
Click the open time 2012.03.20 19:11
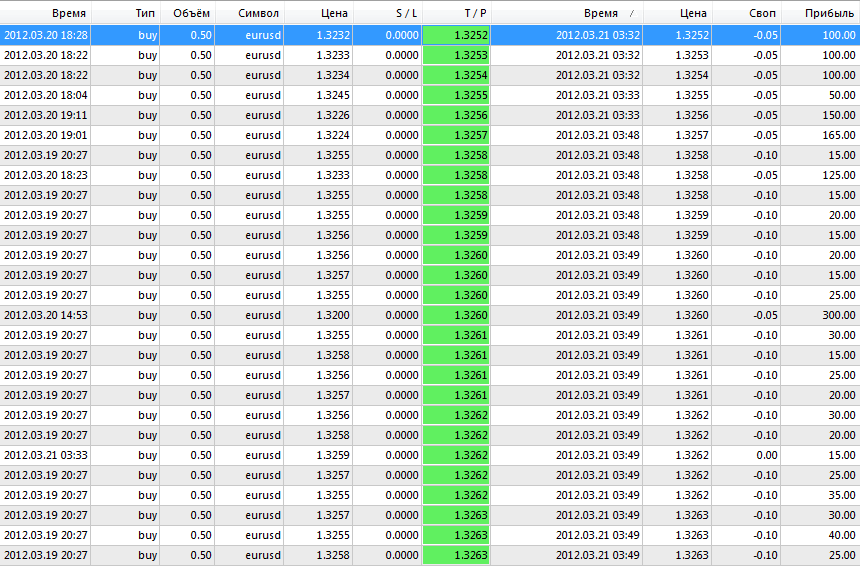coord(46,115)
